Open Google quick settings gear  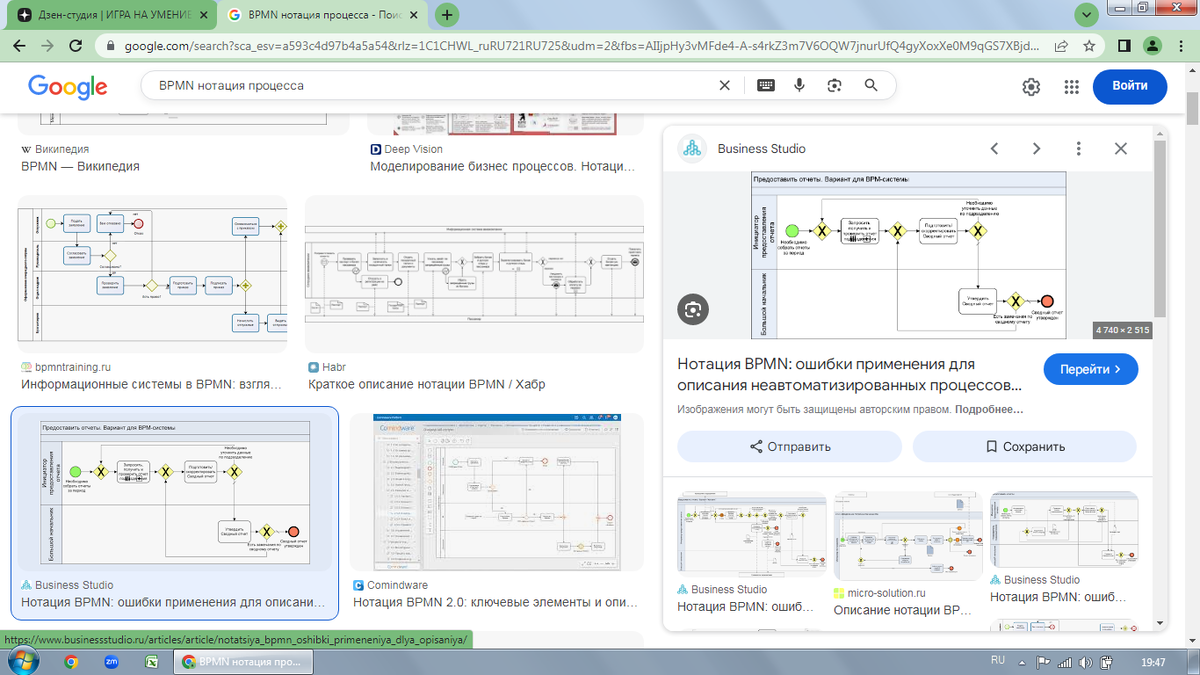coord(1031,87)
